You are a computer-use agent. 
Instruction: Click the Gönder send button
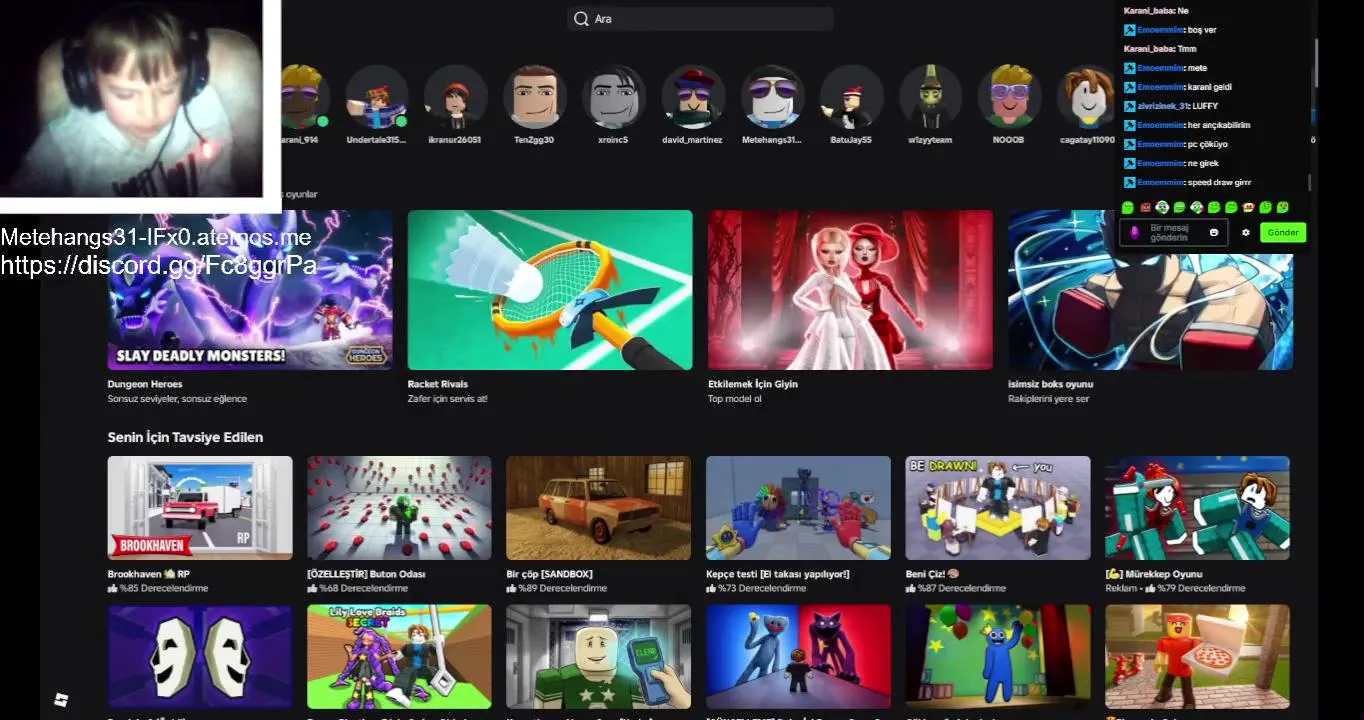[1283, 232]
